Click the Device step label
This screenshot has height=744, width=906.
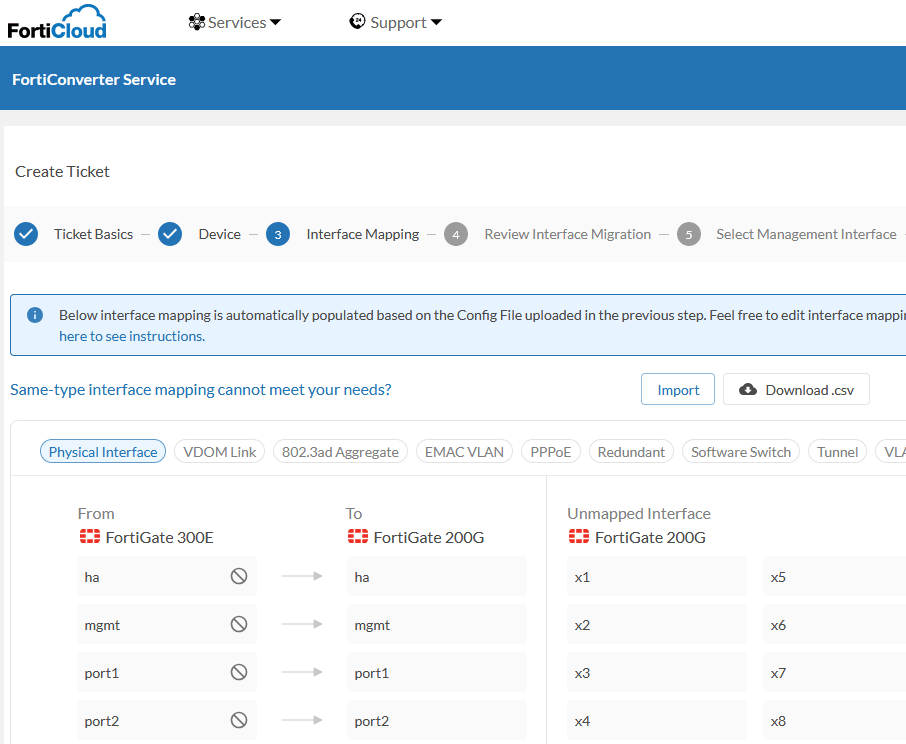tap(220, 234)
